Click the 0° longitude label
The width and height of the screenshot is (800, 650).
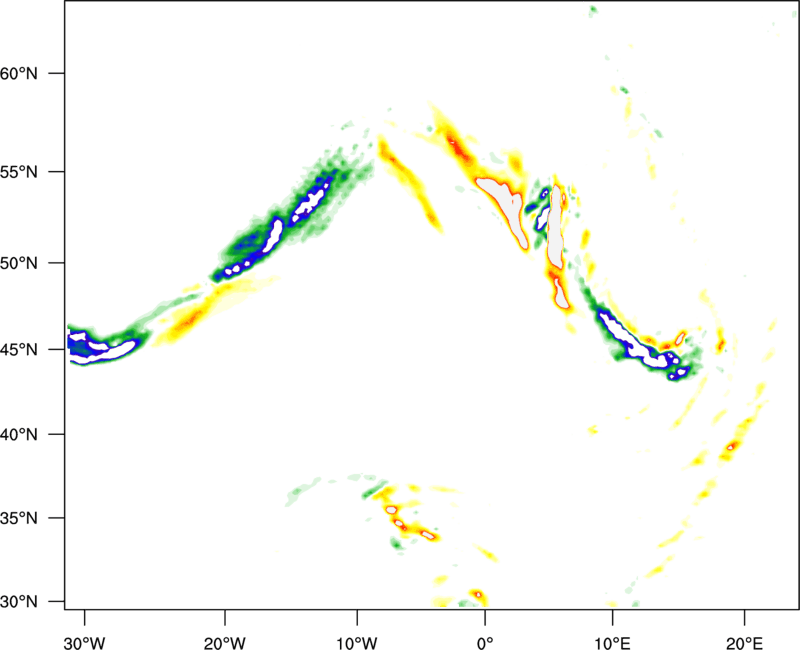485,643
